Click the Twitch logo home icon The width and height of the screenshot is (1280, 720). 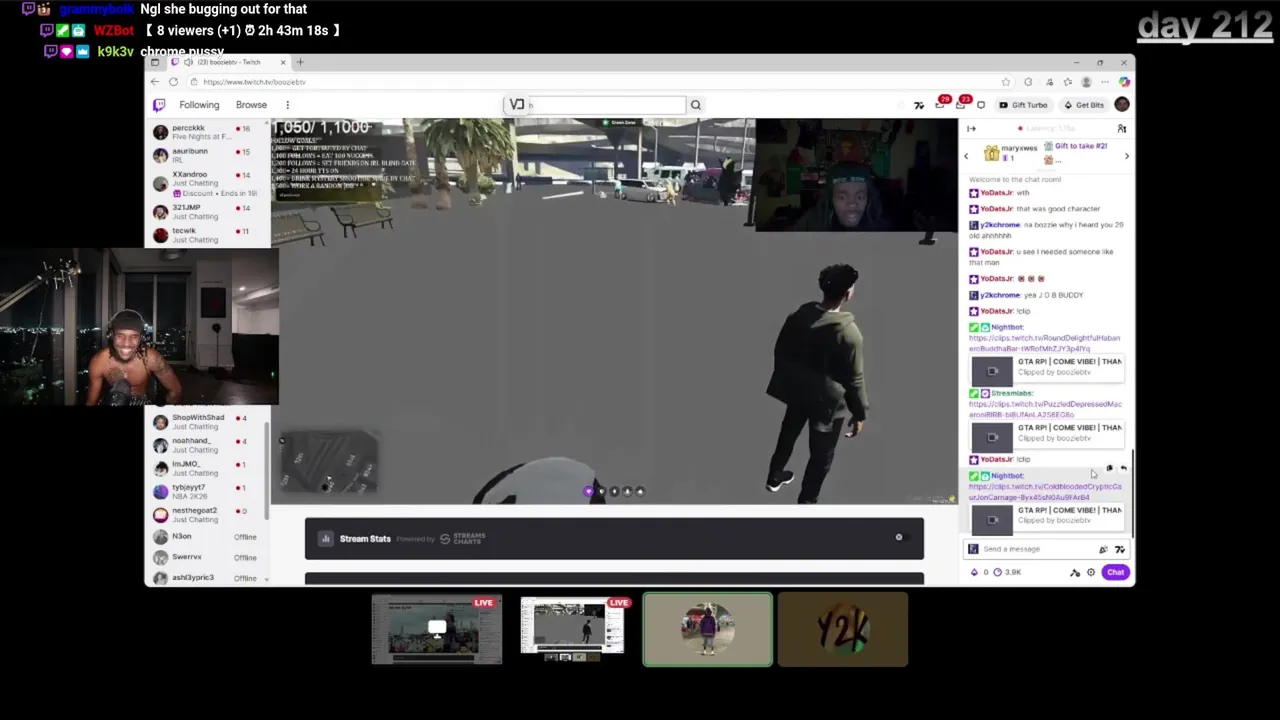click(x=159, y=105)
